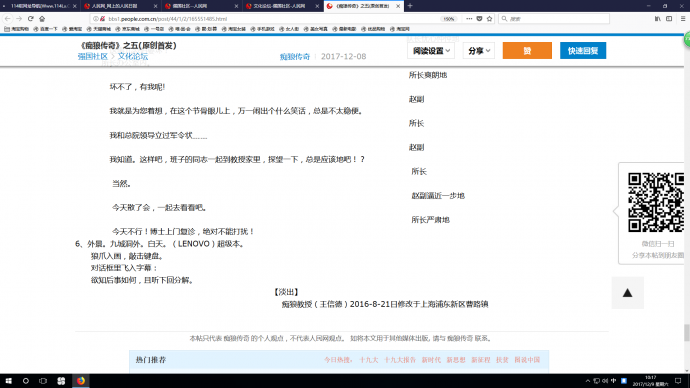Viewport: 690px width, 388px height.
Task: Switch to the 文化论坛 tab
Action: pos(282,6)
